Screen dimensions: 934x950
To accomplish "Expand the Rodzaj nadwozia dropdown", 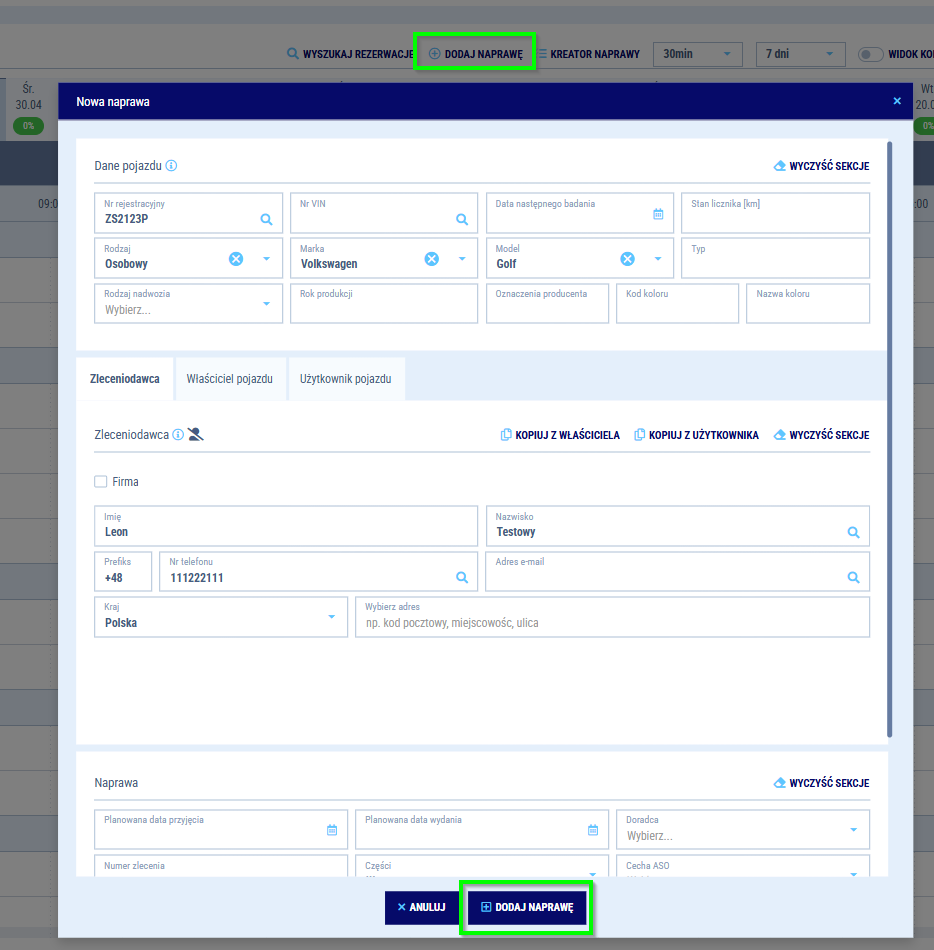I will pyautogui.click(x=266, y=304).
